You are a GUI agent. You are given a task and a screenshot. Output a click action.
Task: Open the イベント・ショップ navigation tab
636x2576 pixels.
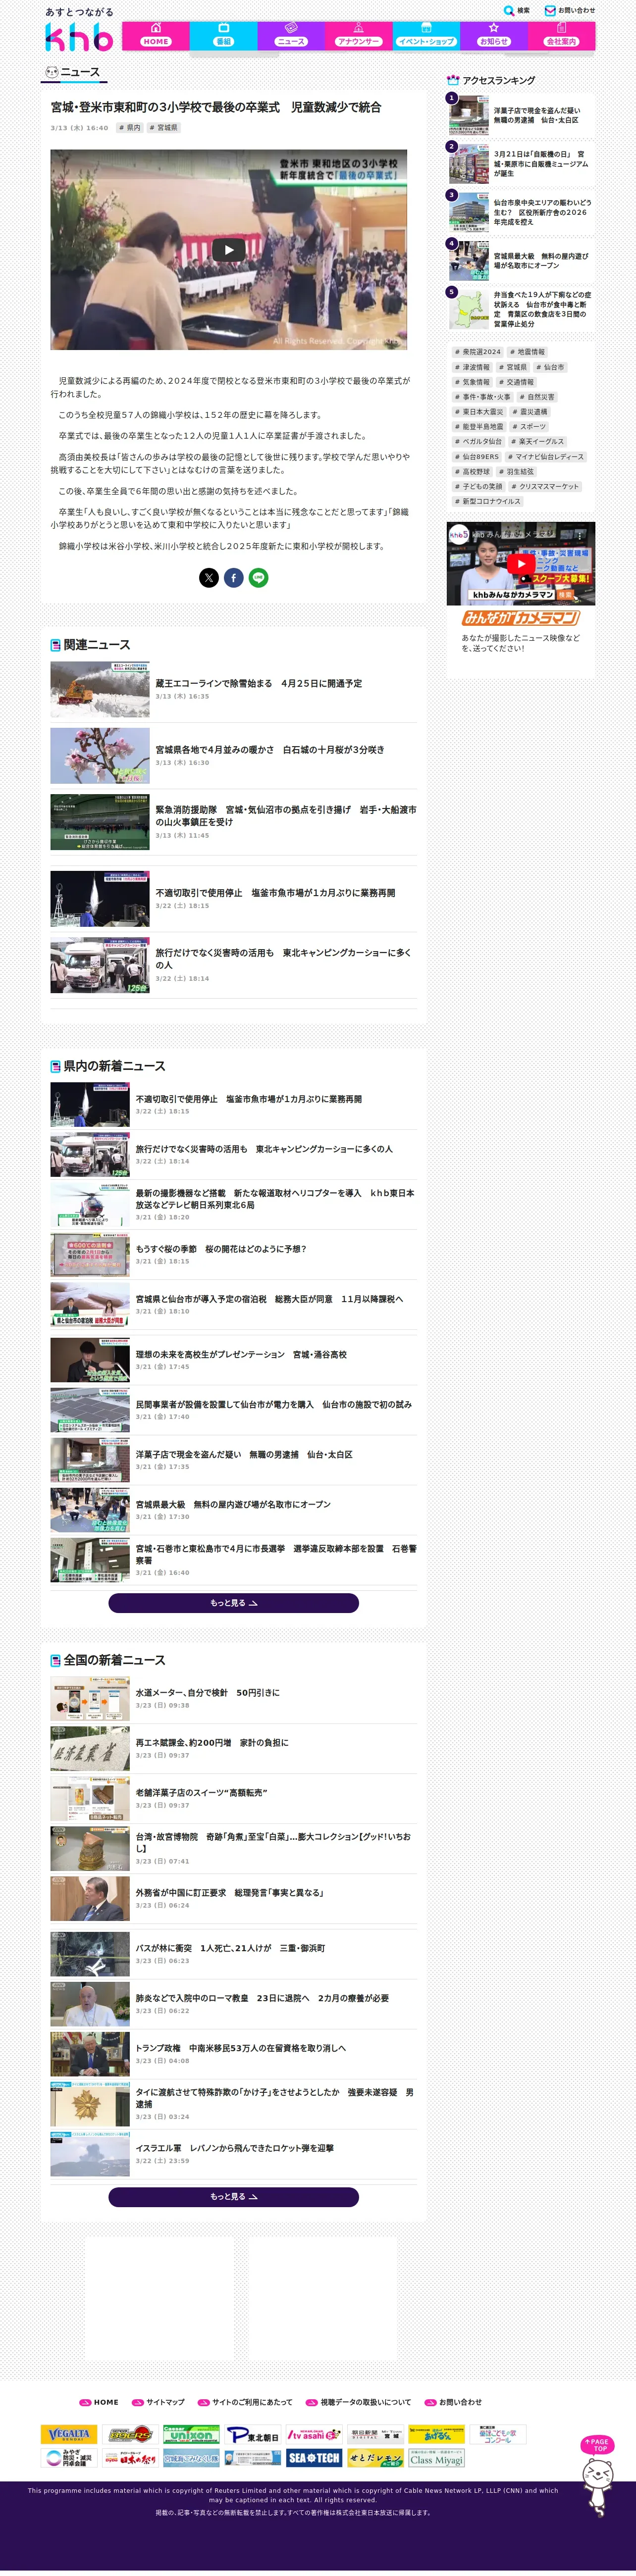click(x=426, y=35)
